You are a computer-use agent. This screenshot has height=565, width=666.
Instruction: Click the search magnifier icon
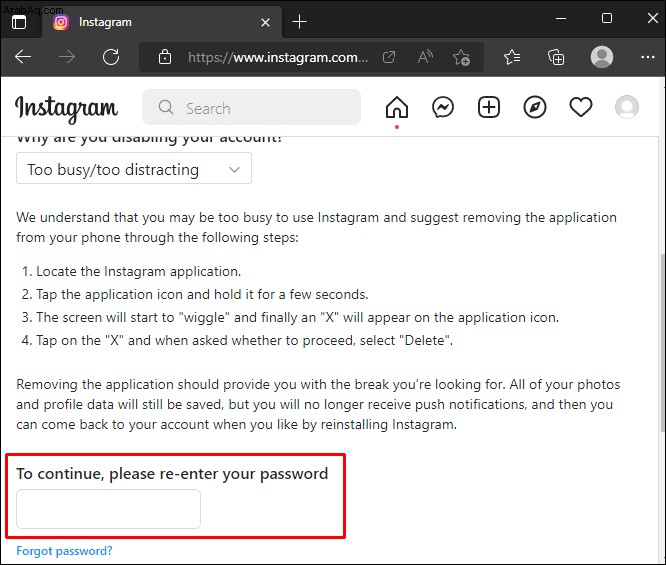[166, 107]
